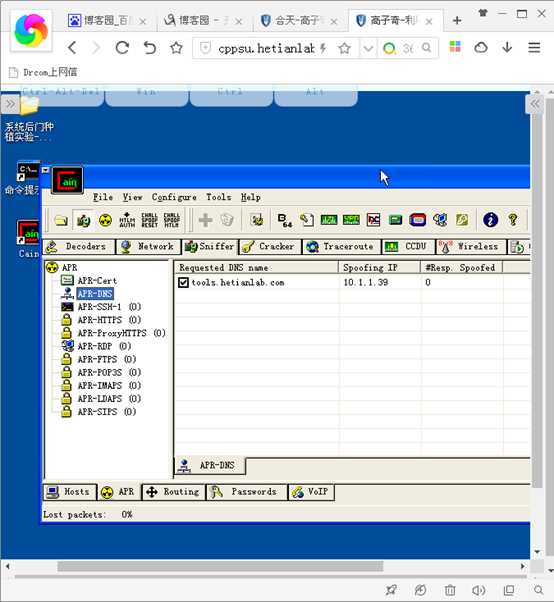Select APR-Cert in the APR tree
Image resolution: width=554 pixels, height=602 pixels.
(97, 281)
